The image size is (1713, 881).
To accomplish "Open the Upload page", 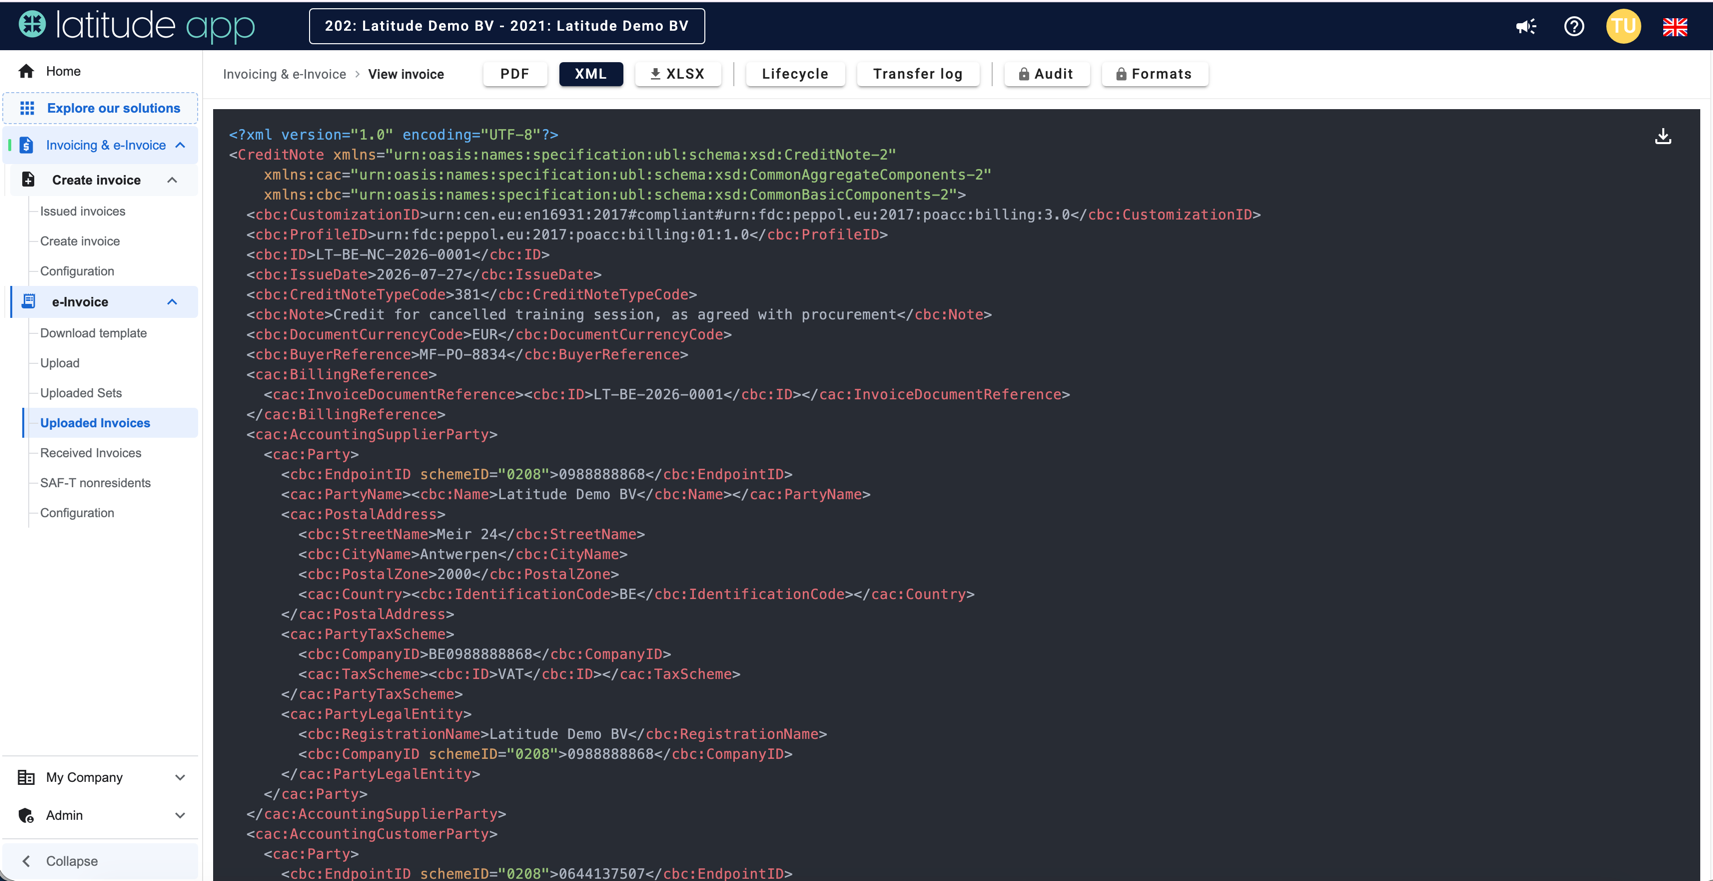I will 60,363.
